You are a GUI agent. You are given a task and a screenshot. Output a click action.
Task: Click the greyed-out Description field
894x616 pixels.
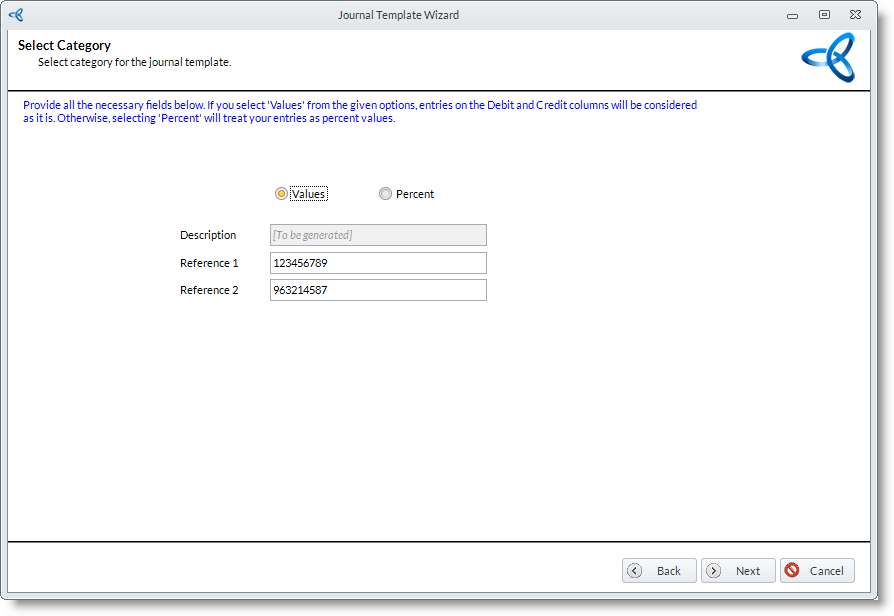[x=378, y=235]
